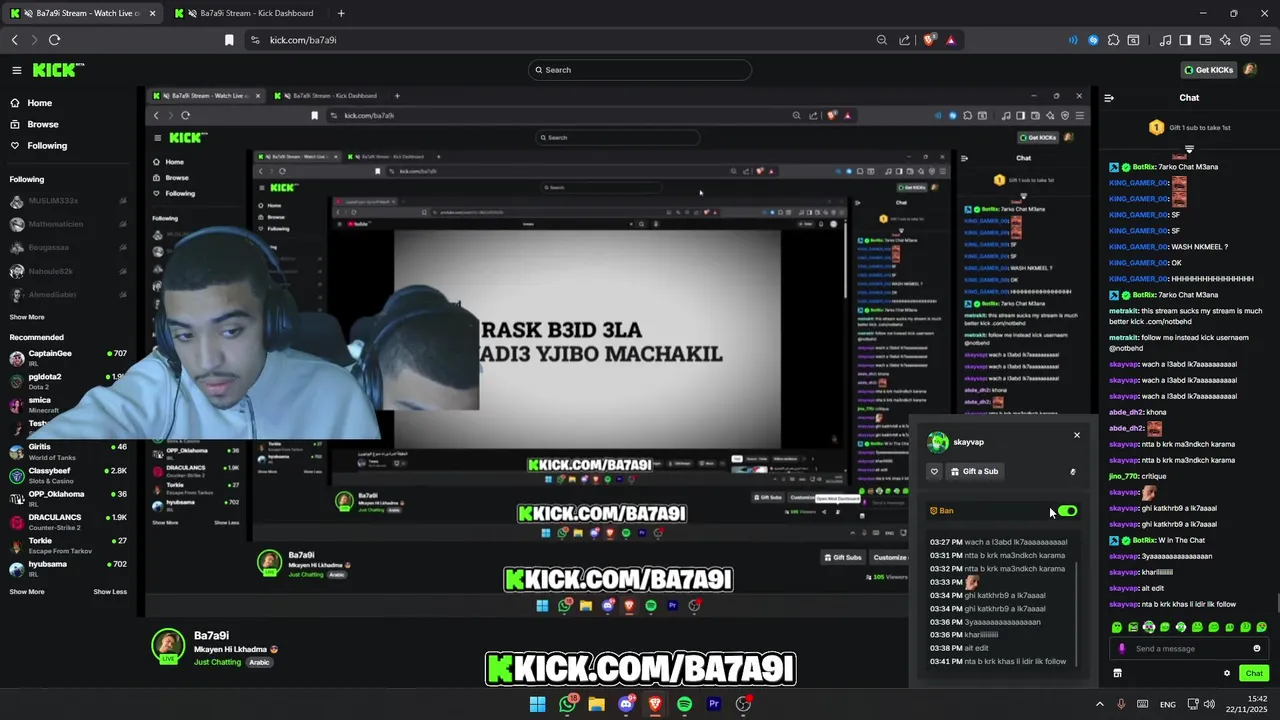
Task: Open the zoom indicator in the address bar
Action: 882,40
